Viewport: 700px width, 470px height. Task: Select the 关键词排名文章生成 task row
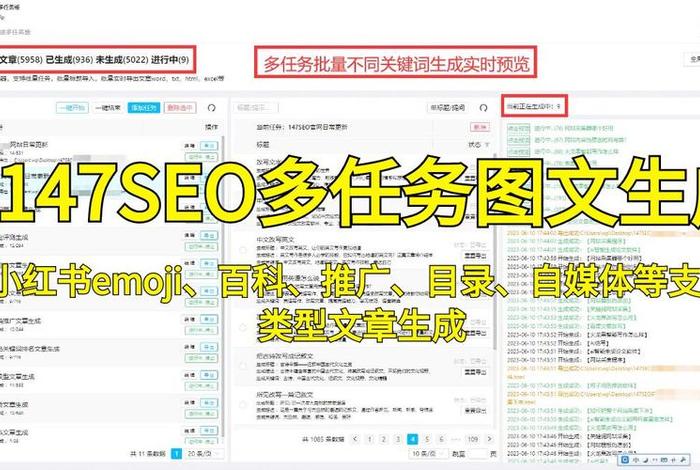[x=109, y=352]
